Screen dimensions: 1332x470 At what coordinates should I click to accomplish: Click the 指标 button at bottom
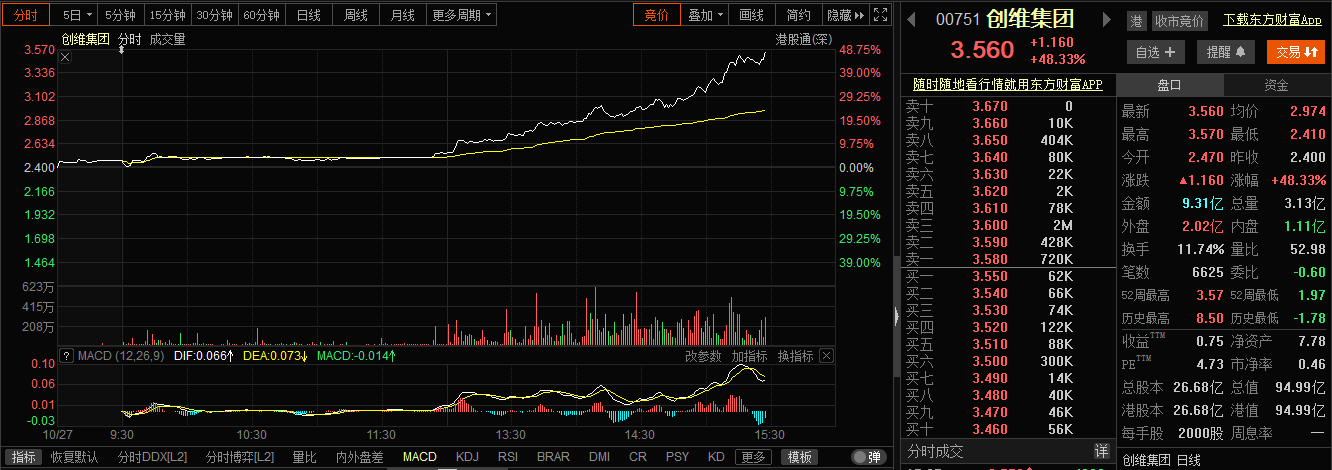23,457
